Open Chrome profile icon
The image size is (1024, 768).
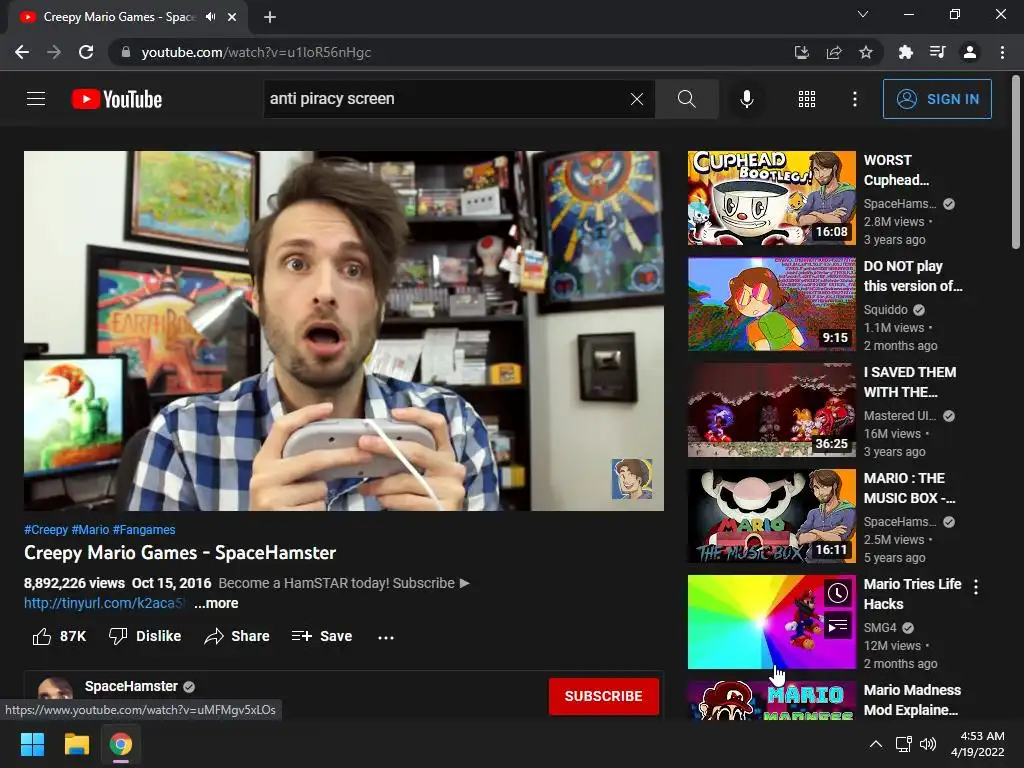[970, 52]
